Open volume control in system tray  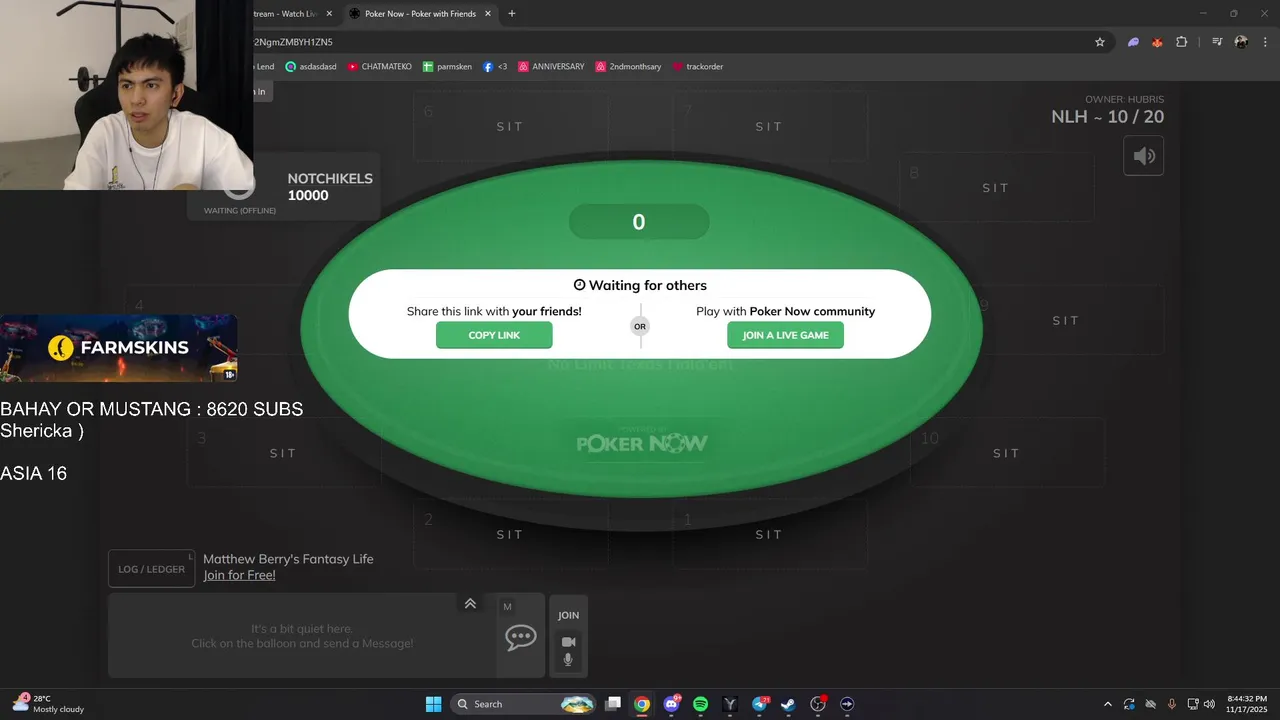coord(1209,704)
